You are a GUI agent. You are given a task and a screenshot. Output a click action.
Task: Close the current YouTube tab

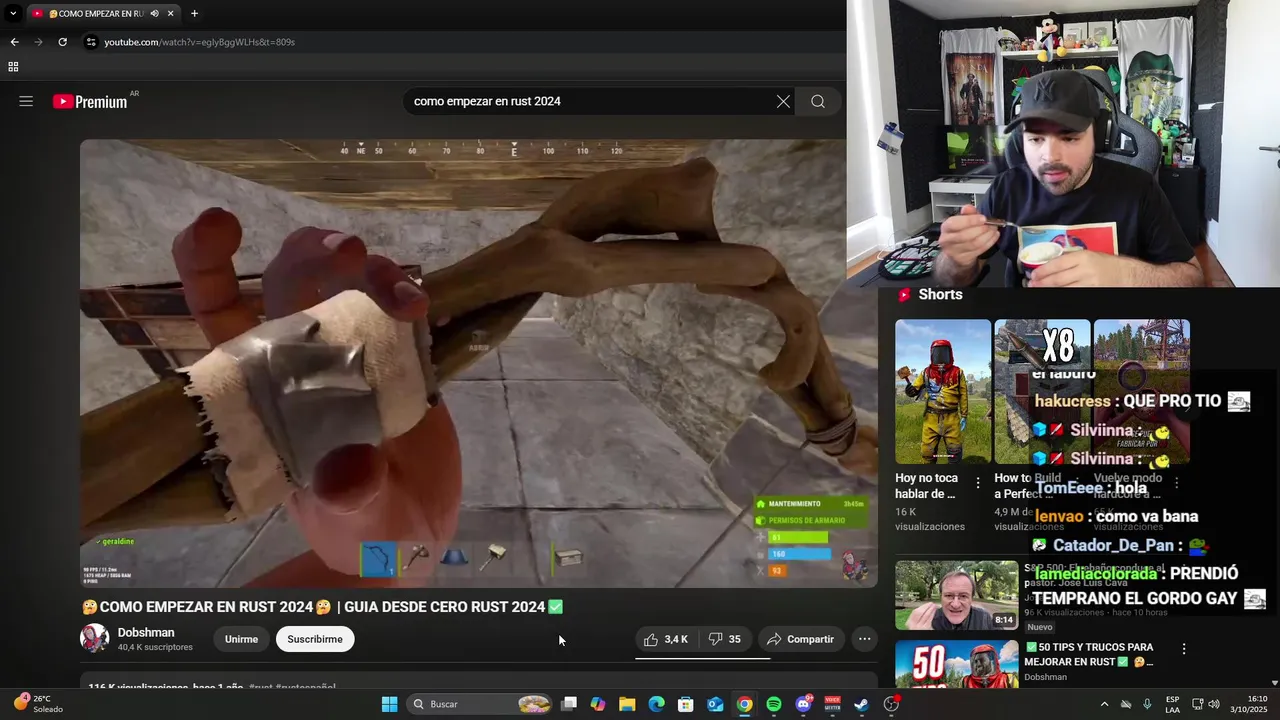click(x=171, y=14)
